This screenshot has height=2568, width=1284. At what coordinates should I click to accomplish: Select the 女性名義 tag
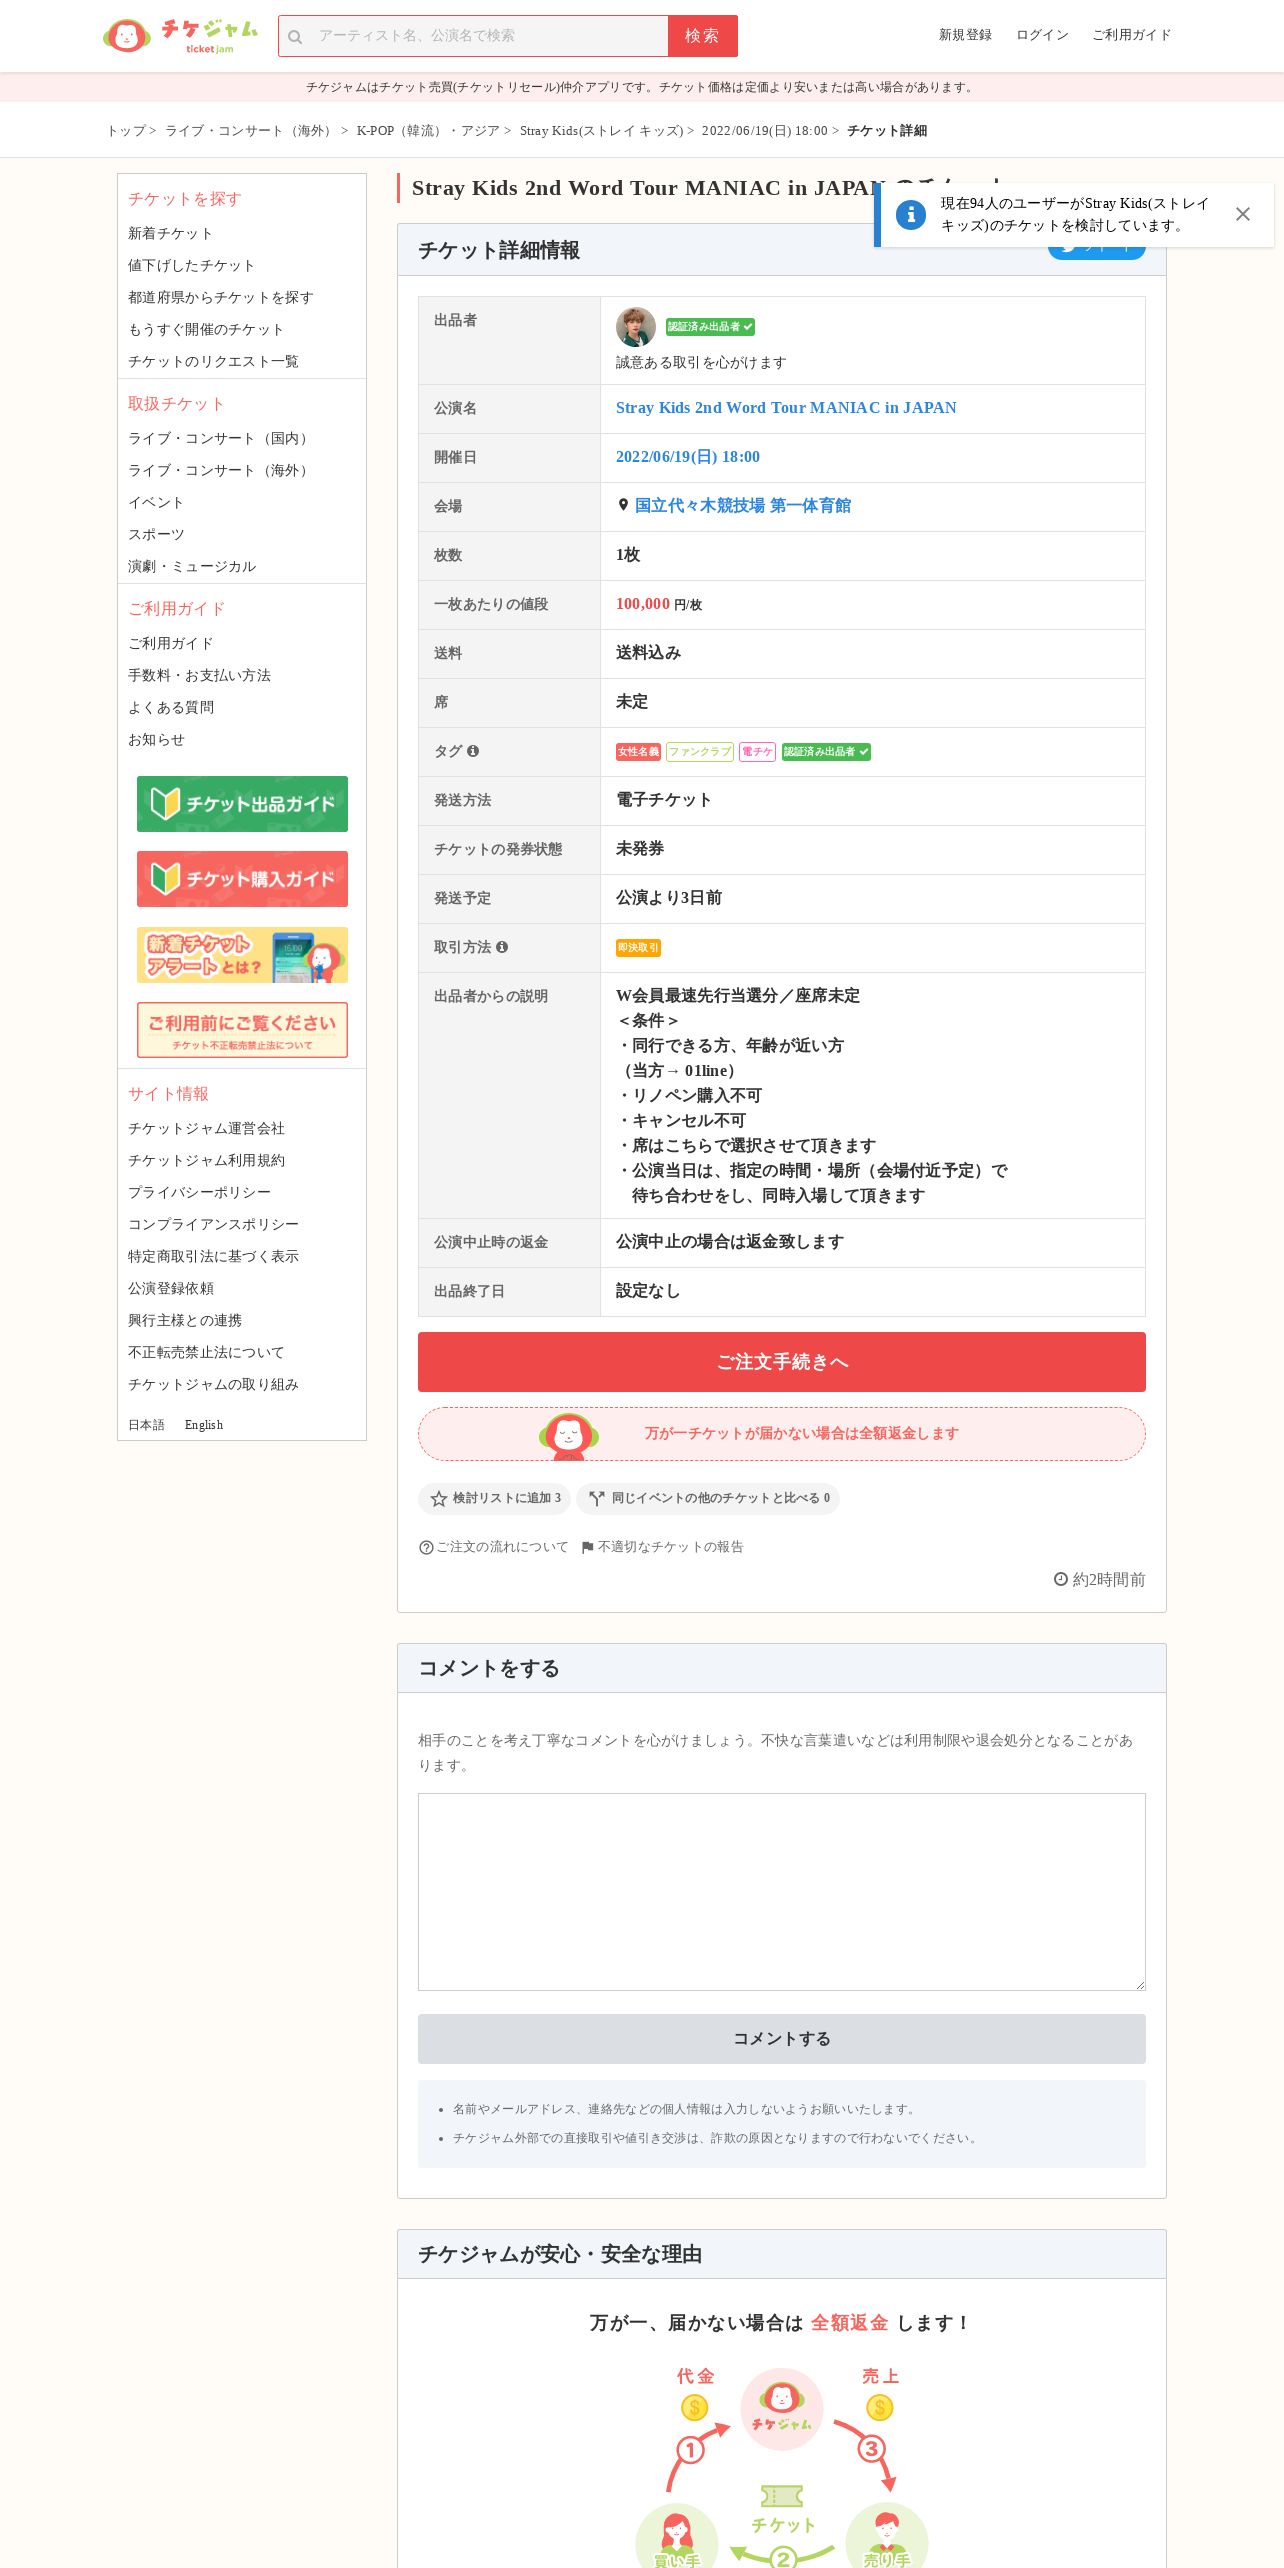(x=638, y=752)
